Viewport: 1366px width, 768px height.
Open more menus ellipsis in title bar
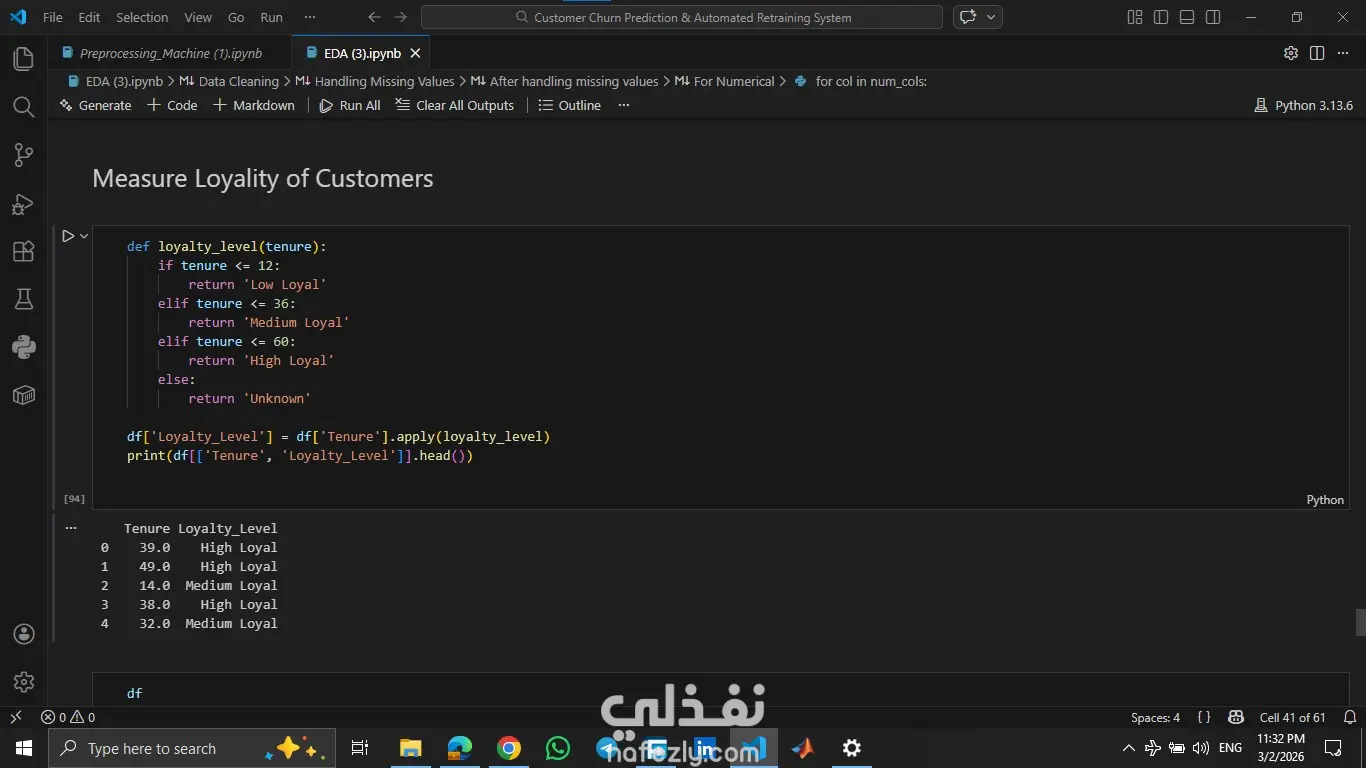310,17
